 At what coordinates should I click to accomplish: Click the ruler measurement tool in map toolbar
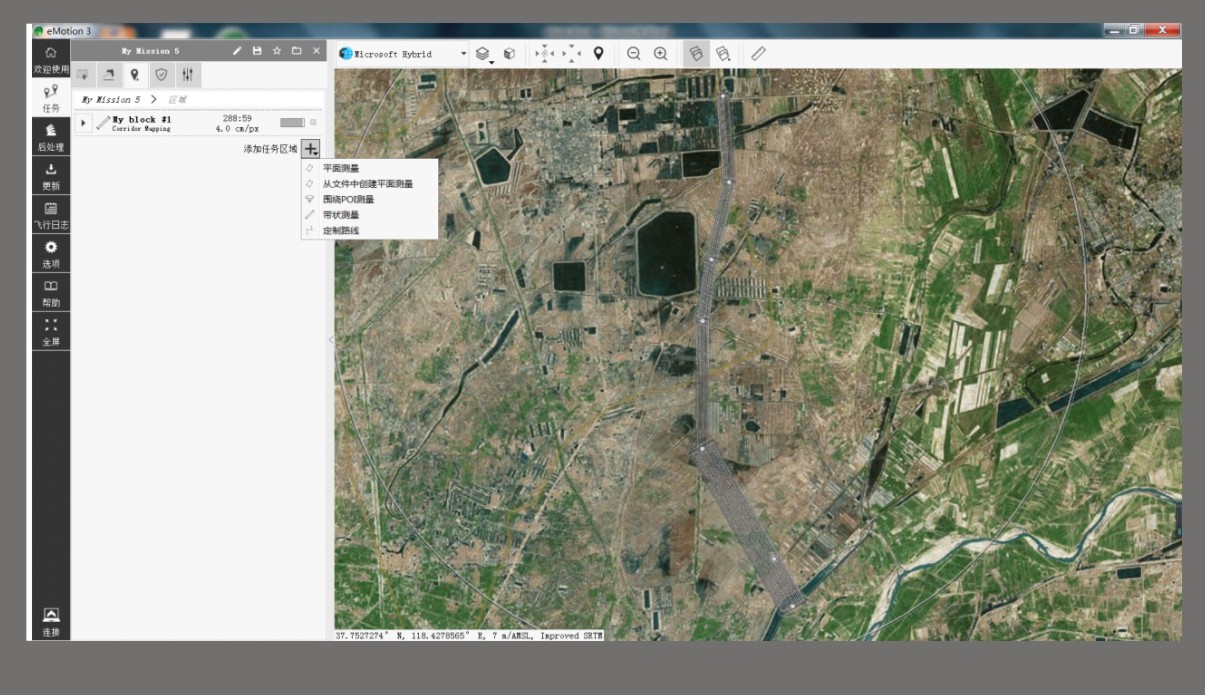pos(758,54)
